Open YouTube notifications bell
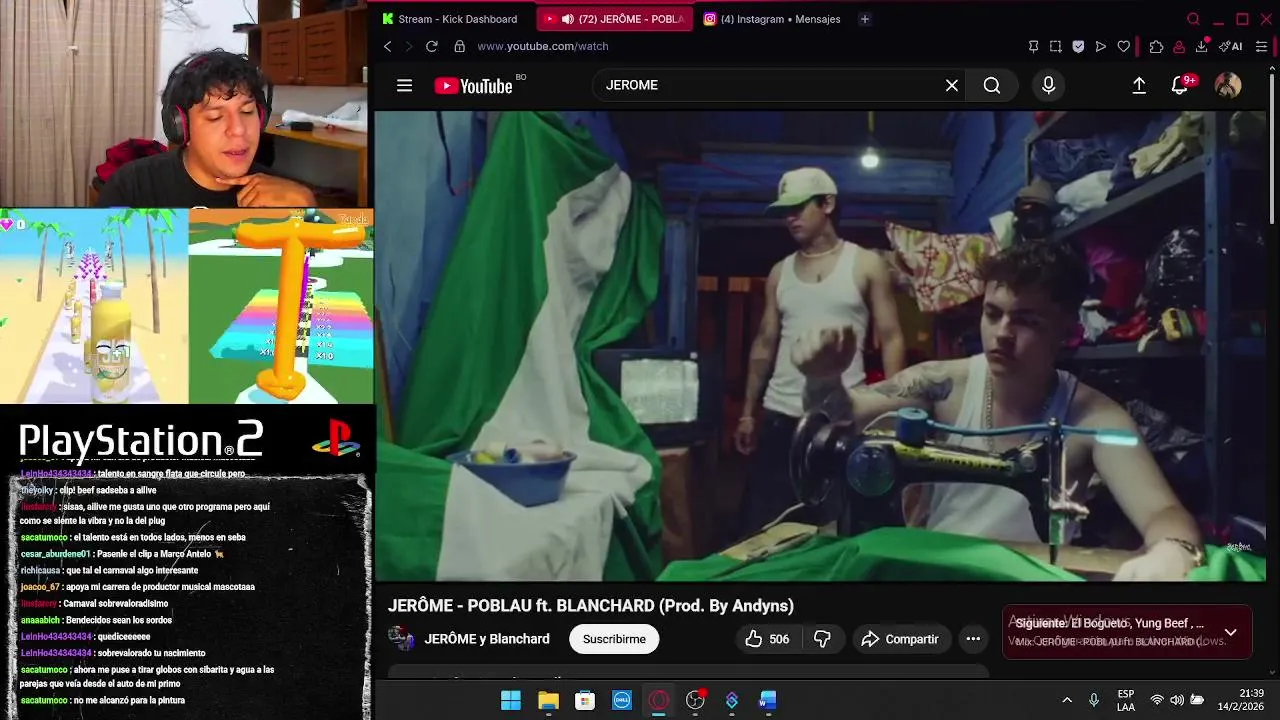 (x=1181, y=86)
